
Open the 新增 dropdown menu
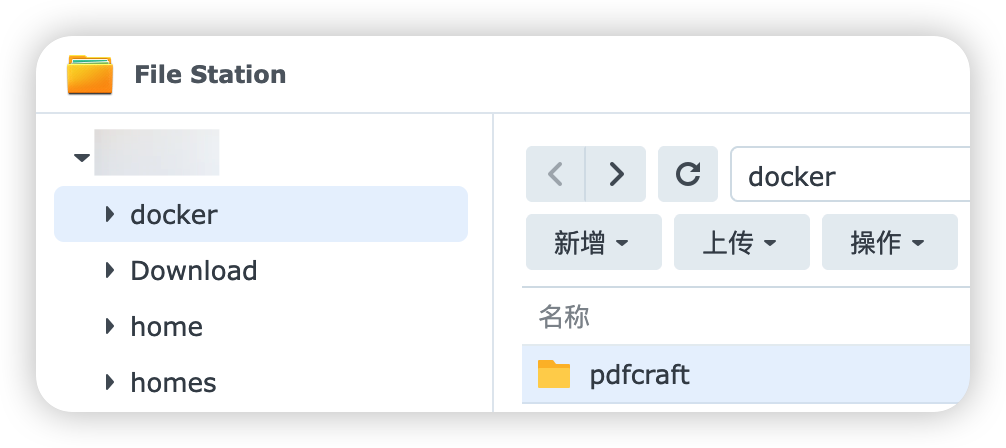pos(593,242)
